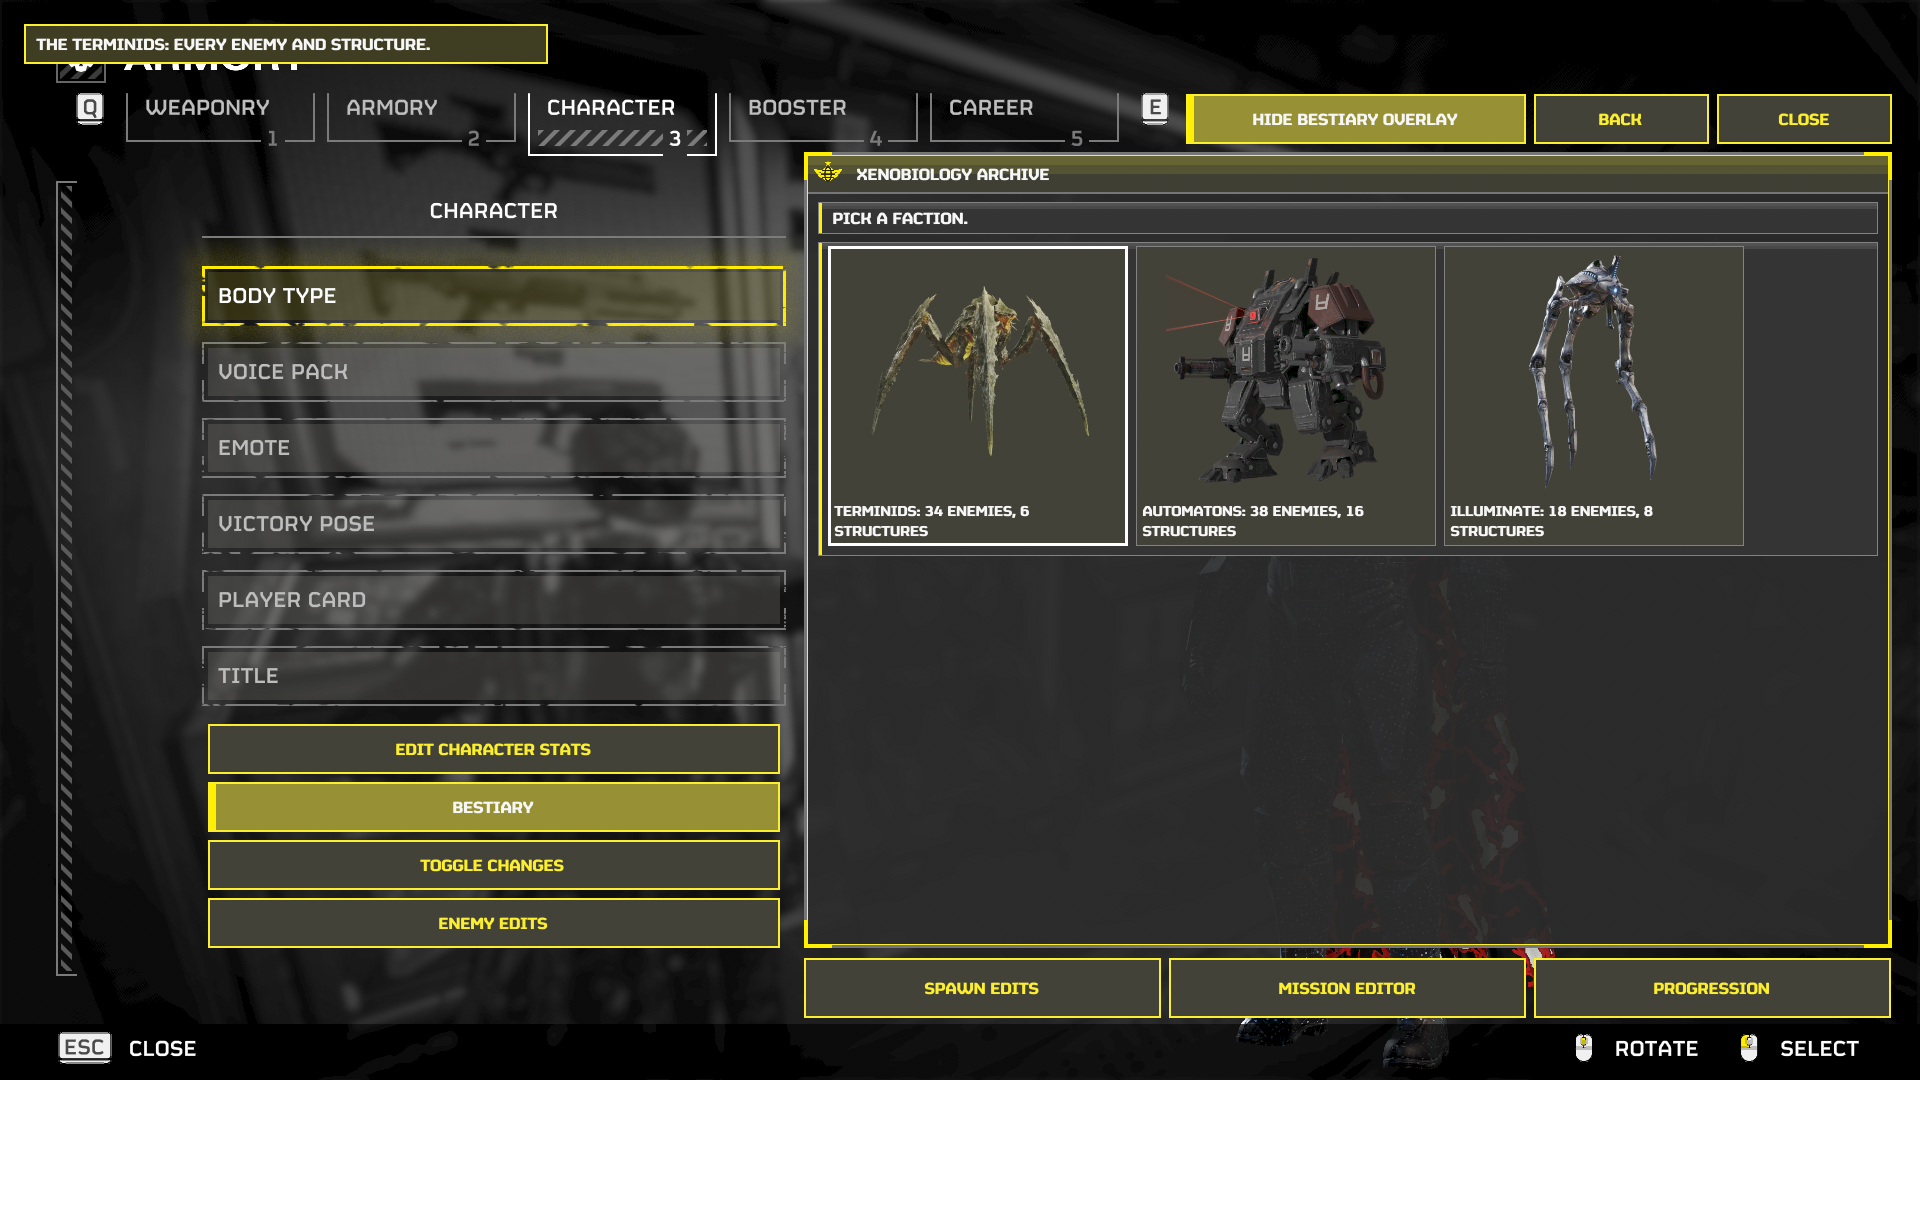Open the Body Type option

(x=494, y=296)
